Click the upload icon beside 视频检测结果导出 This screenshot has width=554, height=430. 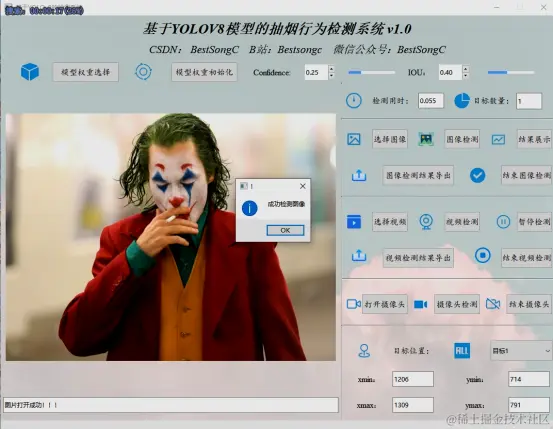[x=359, y=256]
